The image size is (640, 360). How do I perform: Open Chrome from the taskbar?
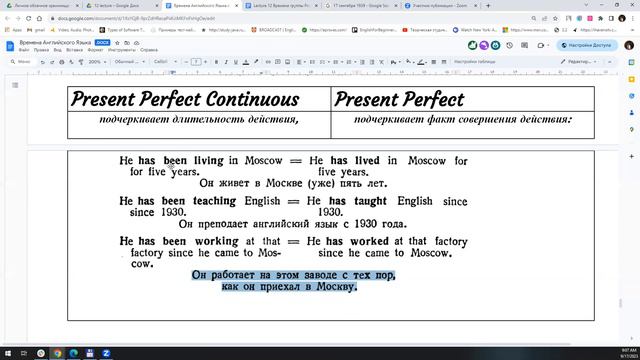tap(58, 353)
